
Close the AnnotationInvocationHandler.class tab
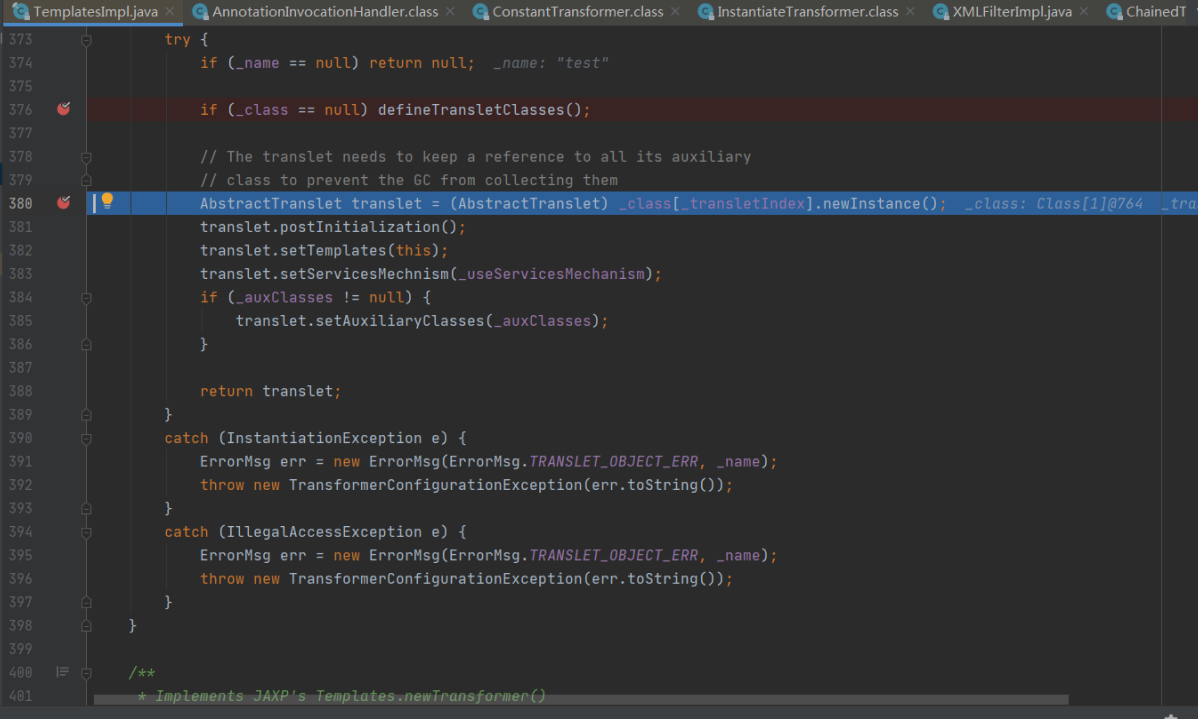click(450, 11)
